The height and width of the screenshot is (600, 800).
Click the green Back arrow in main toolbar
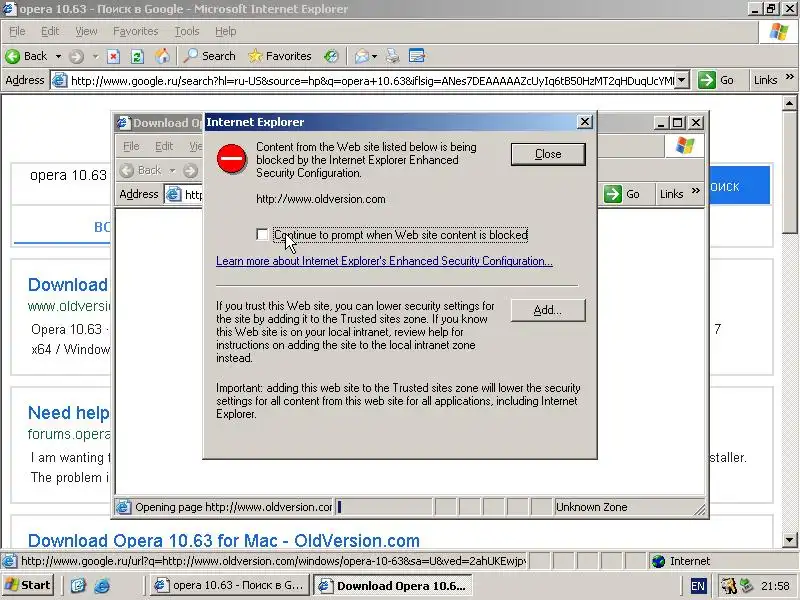[x=13, y=56]
